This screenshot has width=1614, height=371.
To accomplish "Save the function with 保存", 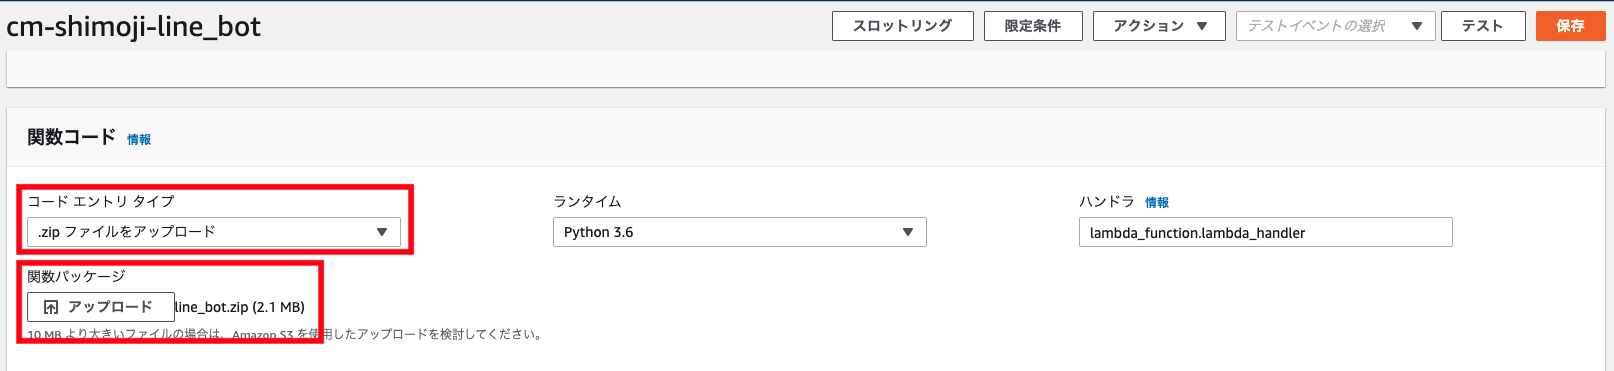I will 1571,26.
